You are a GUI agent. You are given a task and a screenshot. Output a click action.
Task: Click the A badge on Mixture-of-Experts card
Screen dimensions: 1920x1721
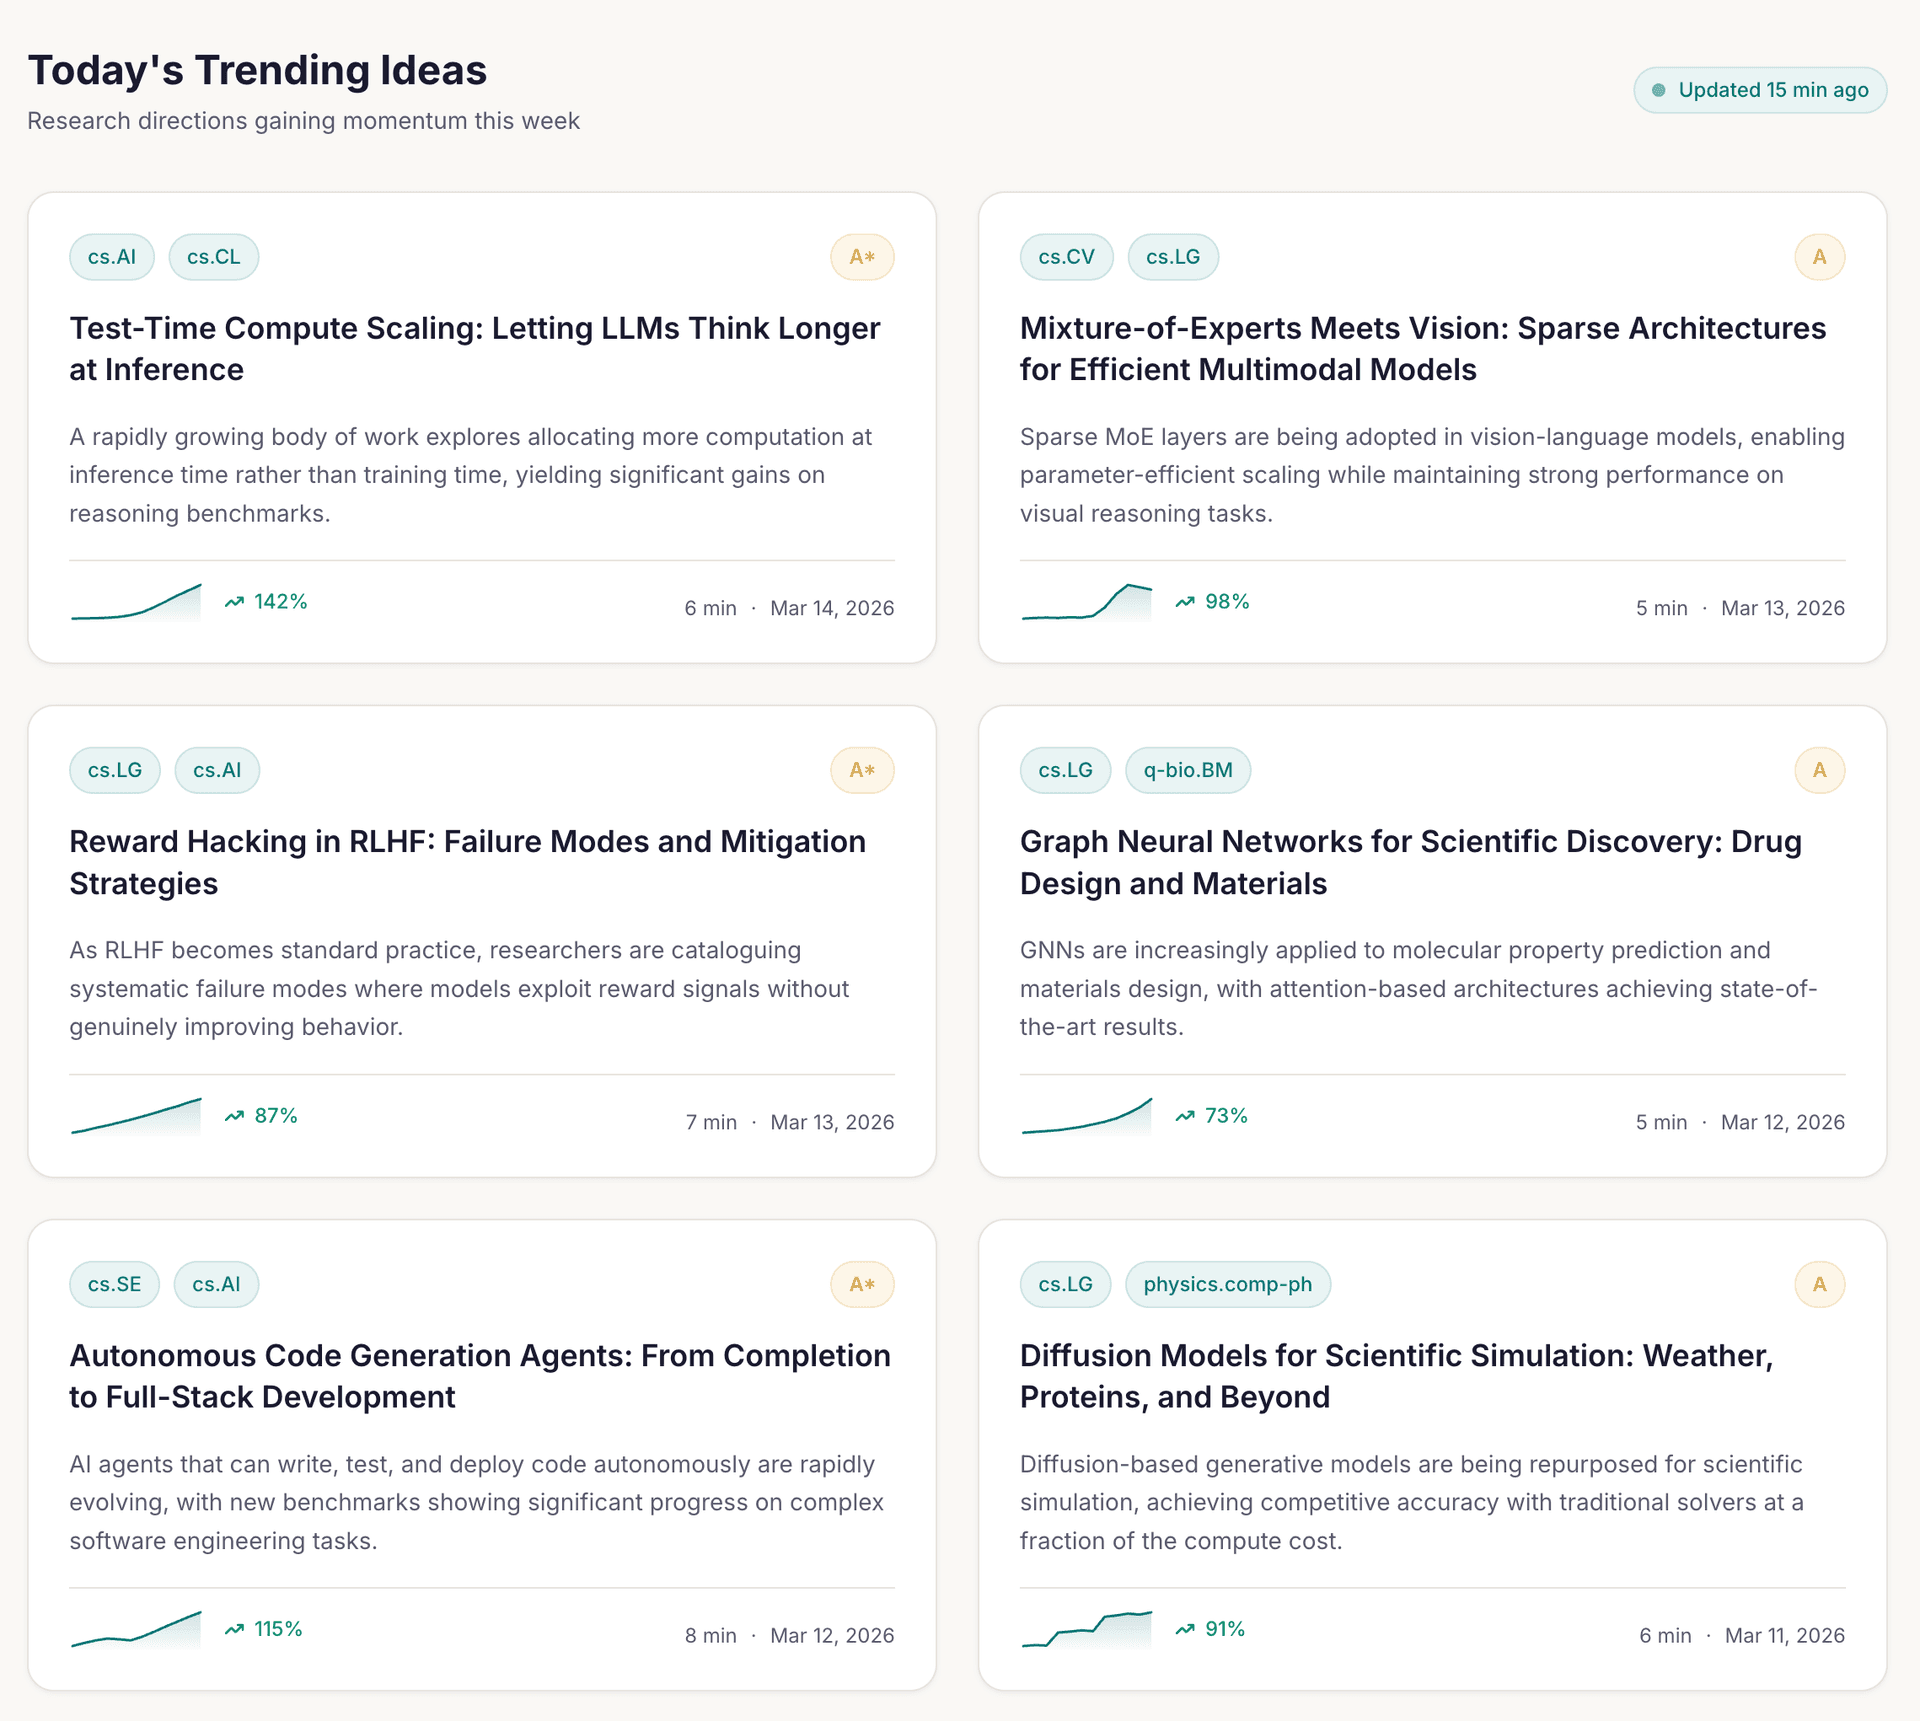(x=1820, y=257)
